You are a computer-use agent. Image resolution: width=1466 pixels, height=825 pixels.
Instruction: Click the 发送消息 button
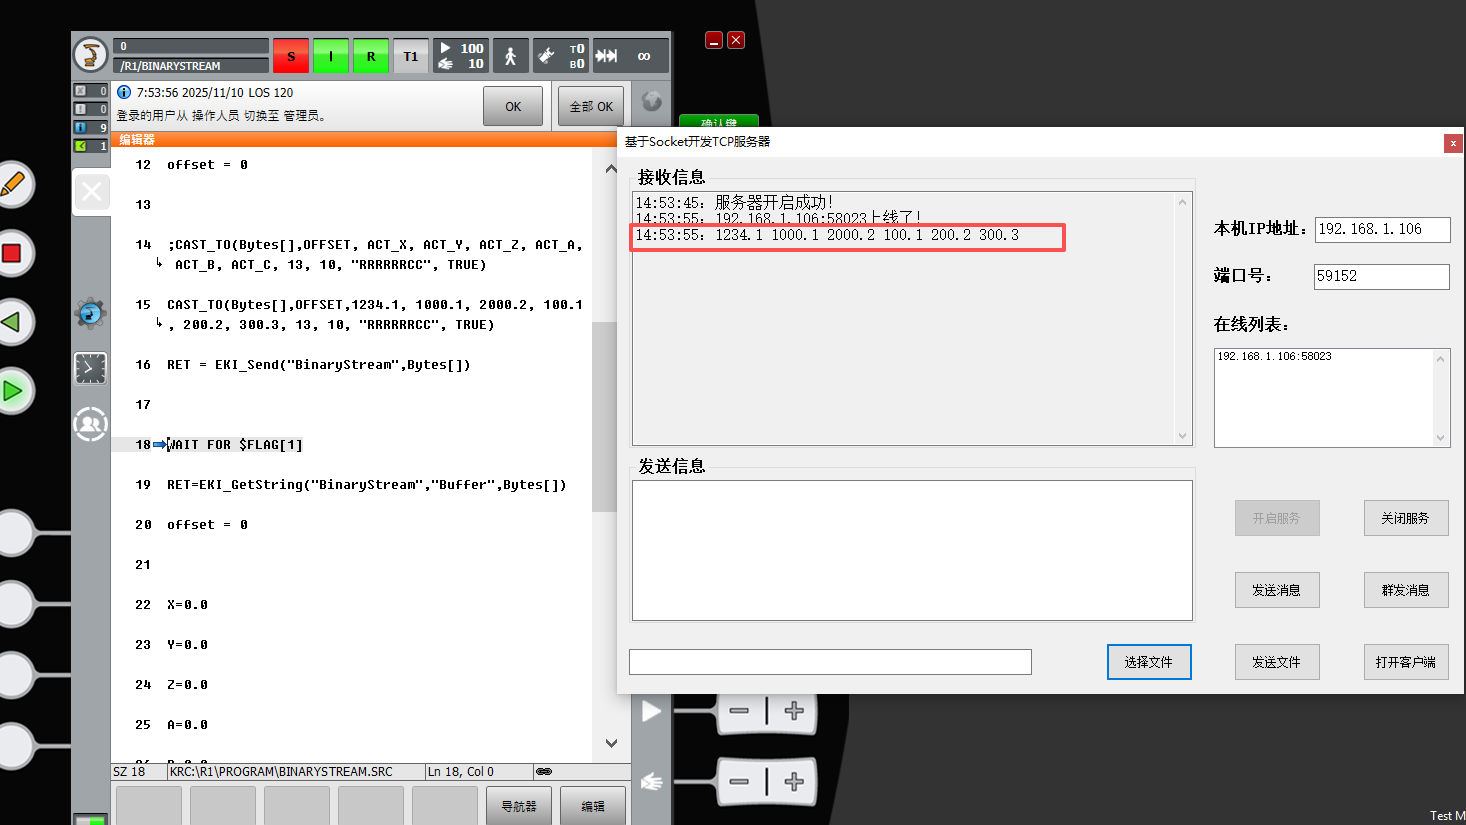click(x=1277, y=590)
